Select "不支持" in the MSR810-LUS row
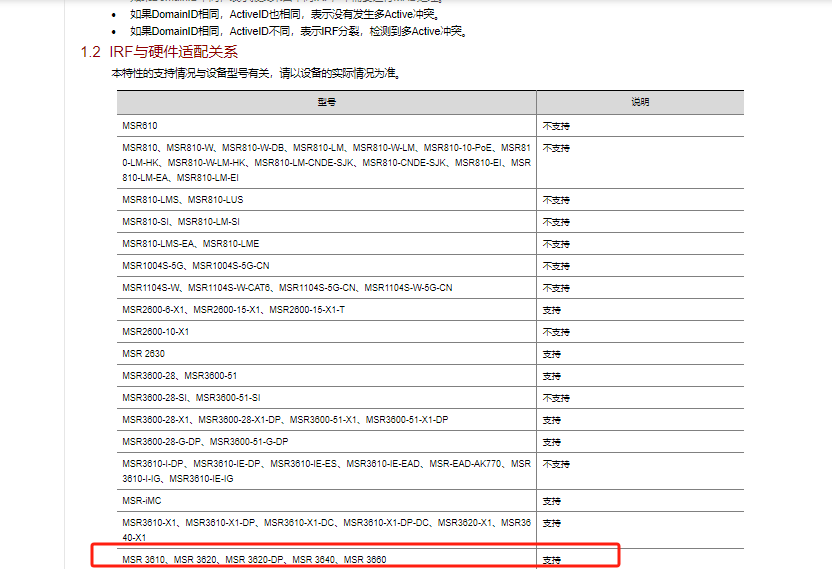Screen dimensions: 832x569 pos(556,200)
